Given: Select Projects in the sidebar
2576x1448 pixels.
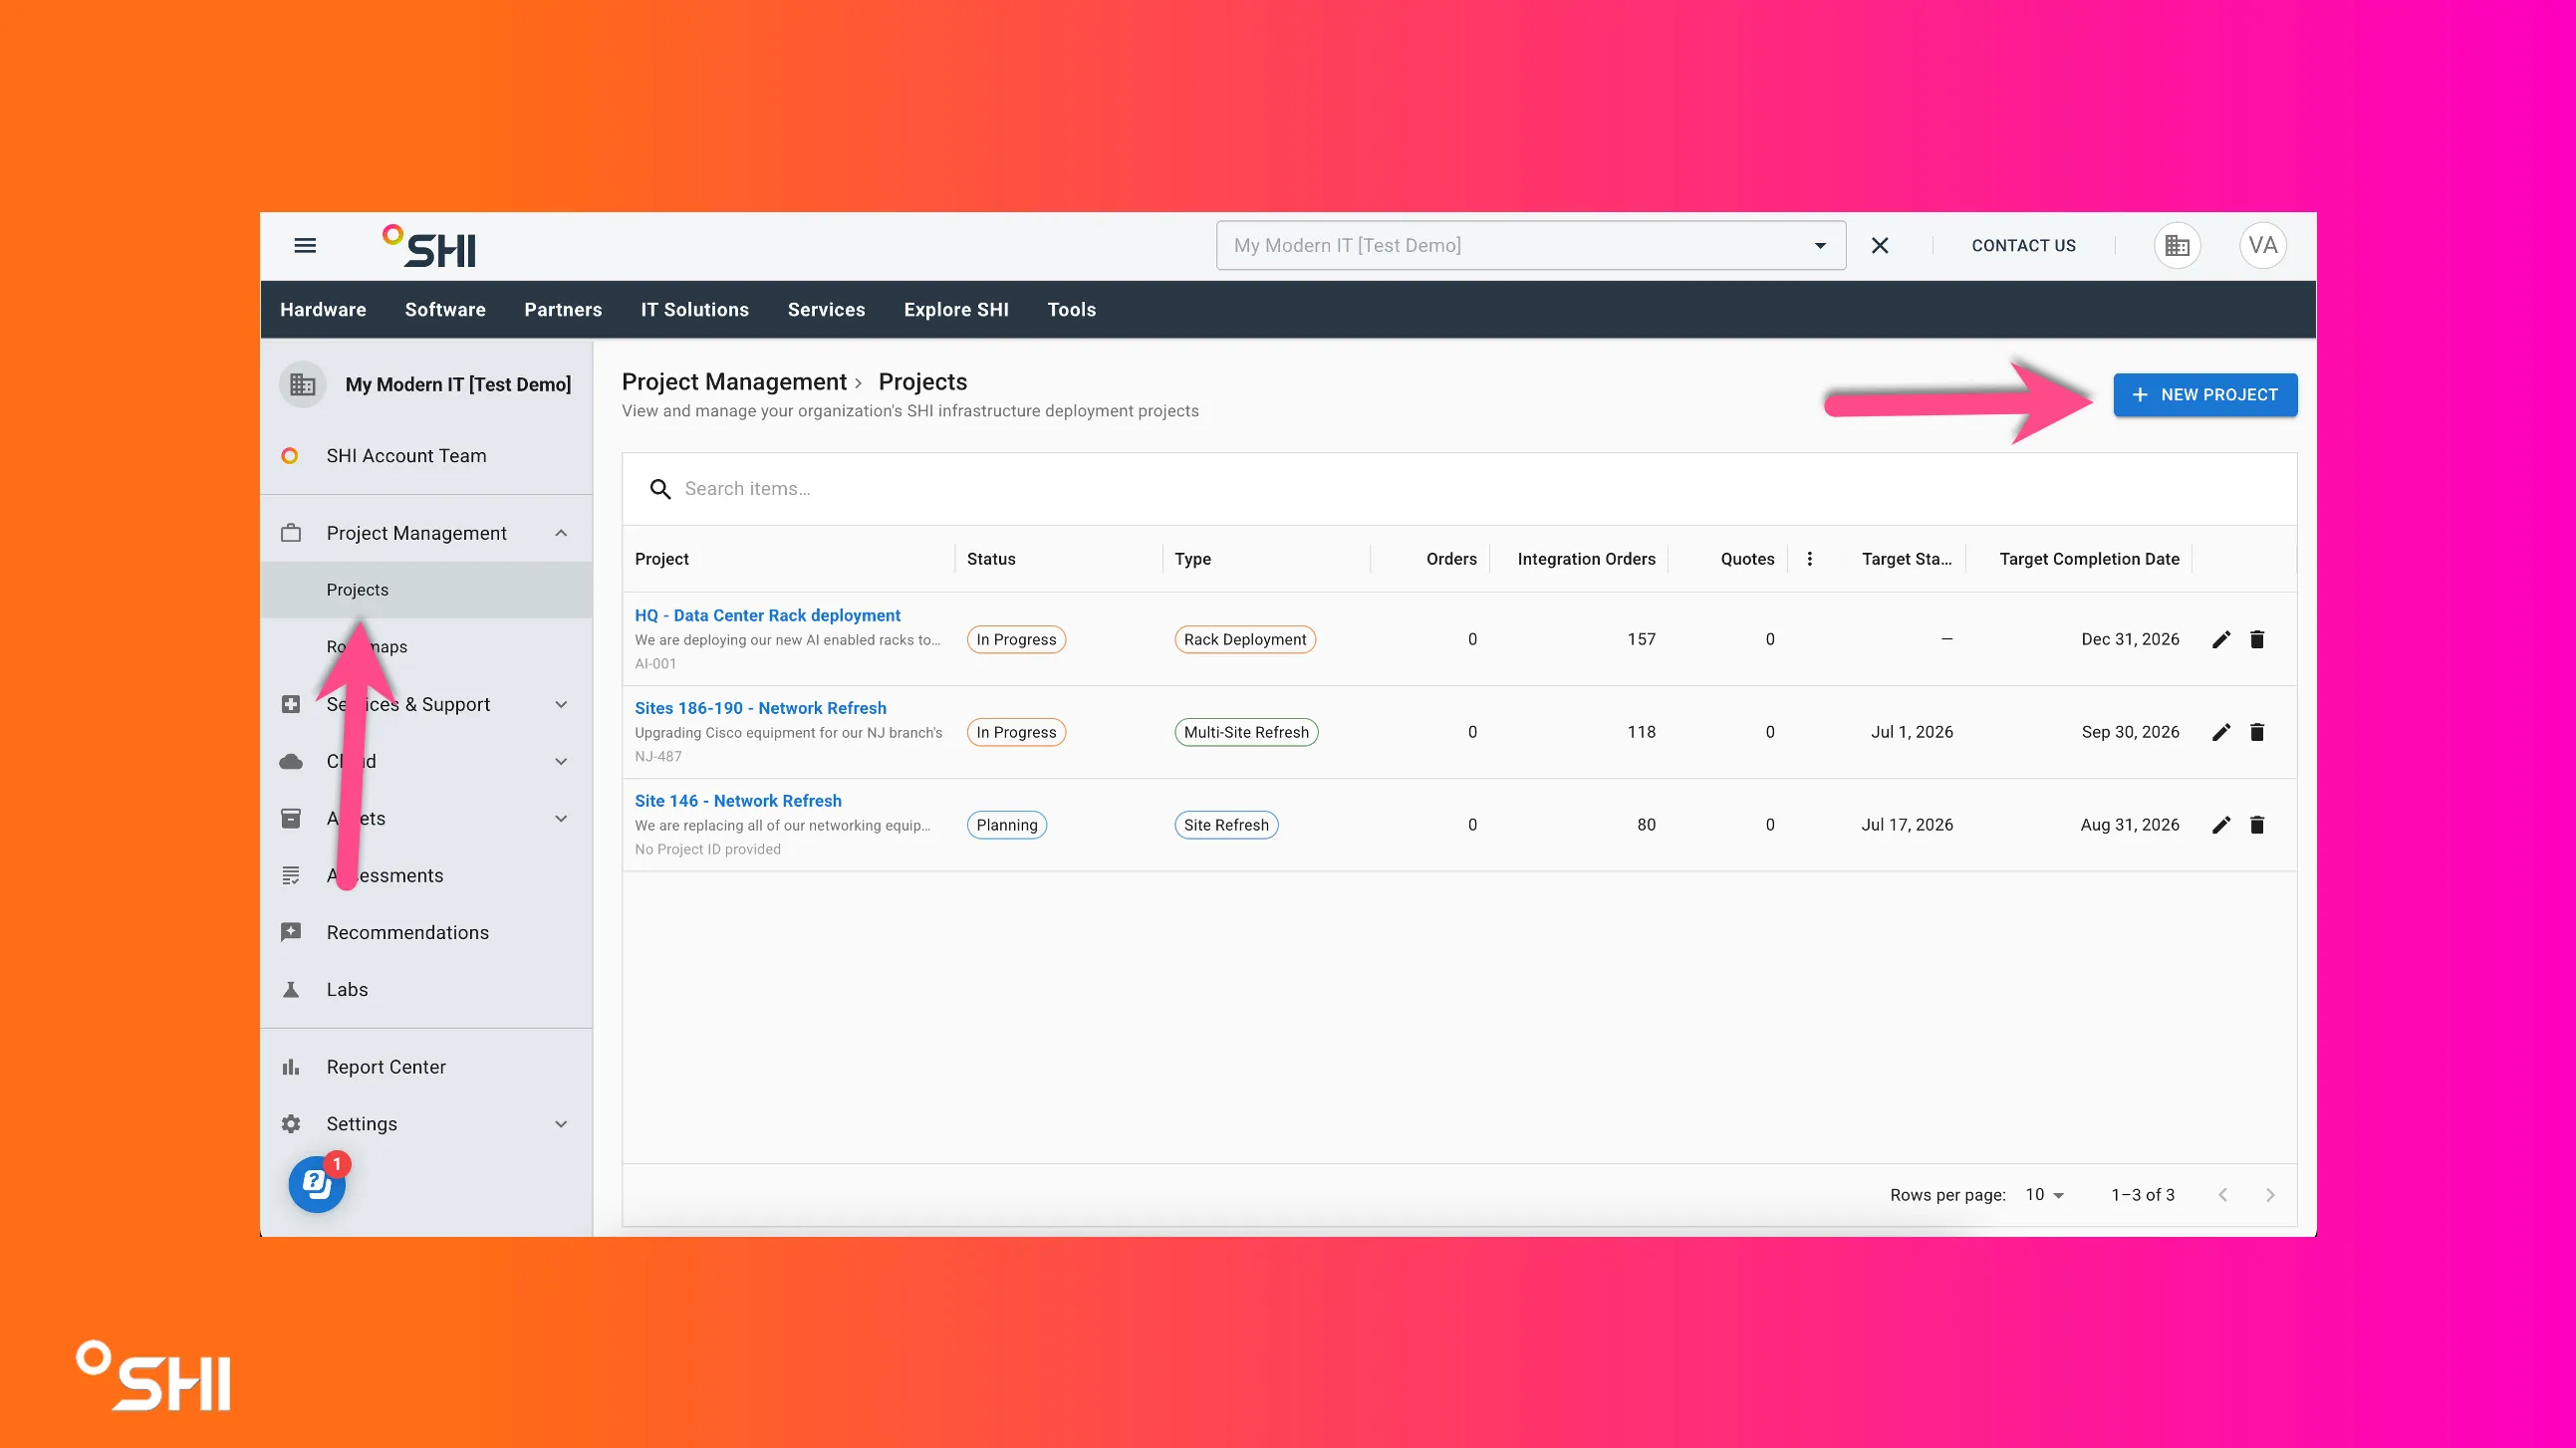Looking at the screenshot, I should 426,590.
